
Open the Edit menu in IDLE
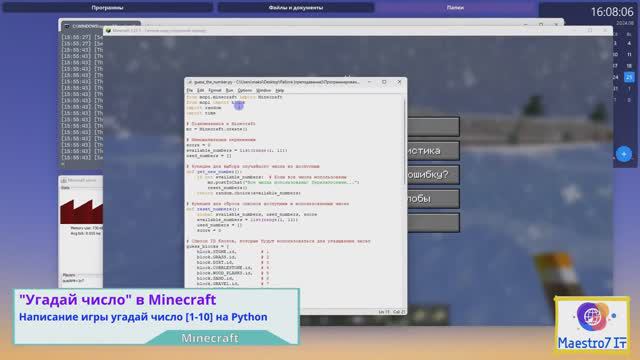(x=200, y=90)
